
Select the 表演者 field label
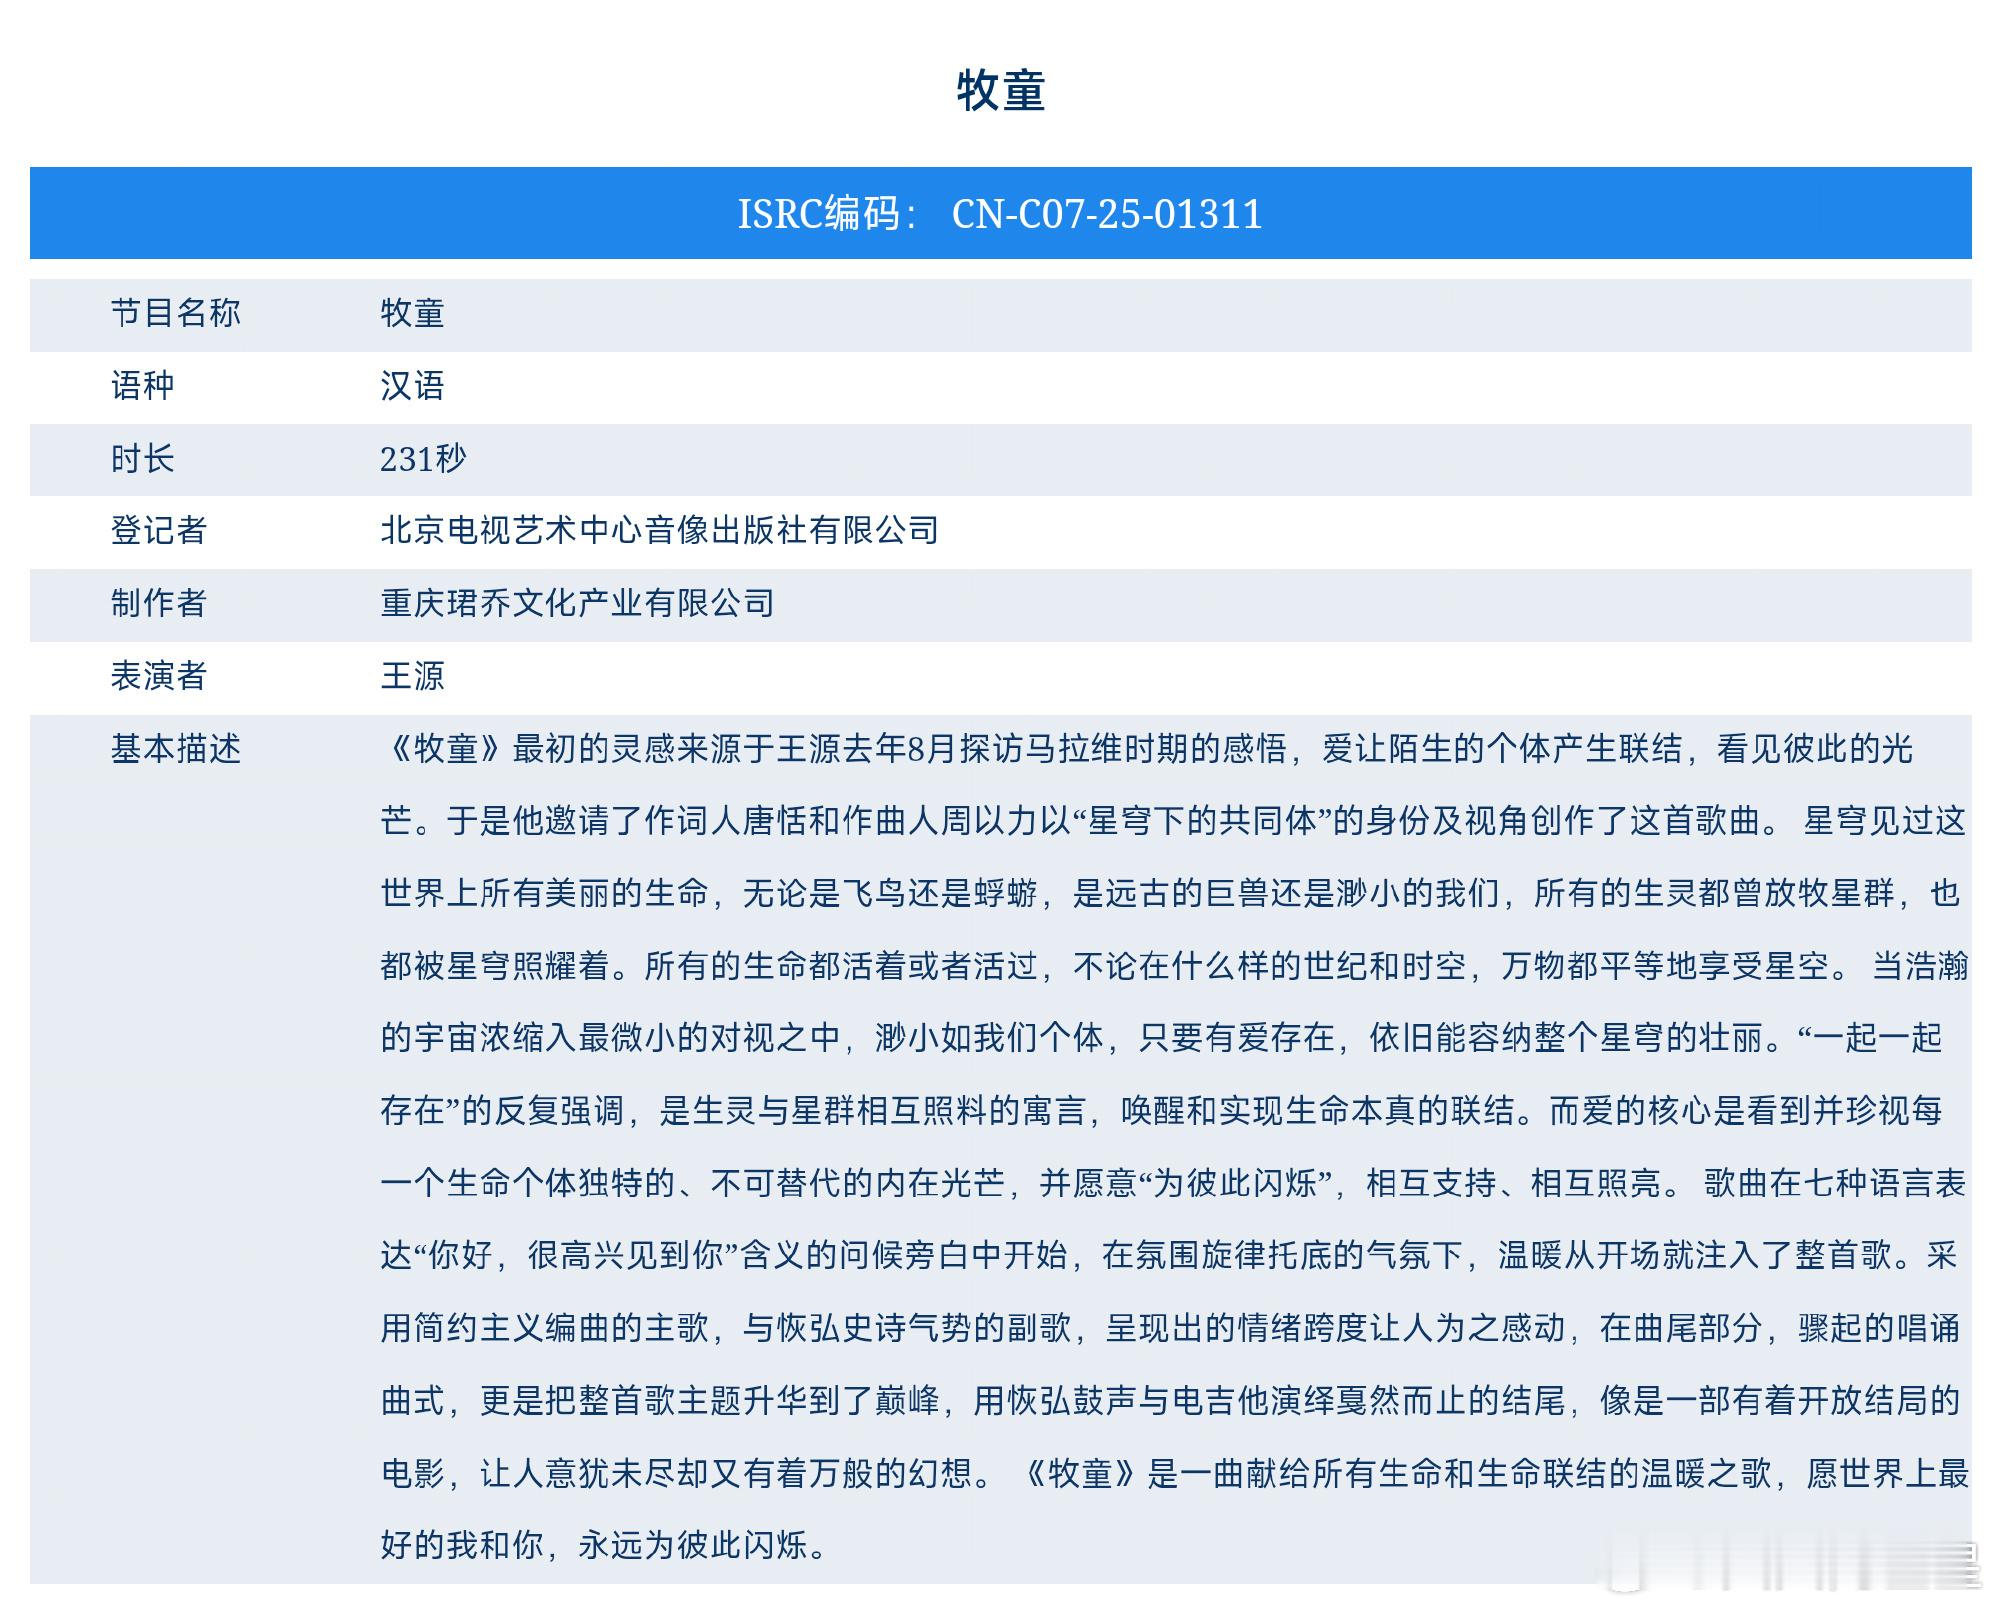pos(158,676)
